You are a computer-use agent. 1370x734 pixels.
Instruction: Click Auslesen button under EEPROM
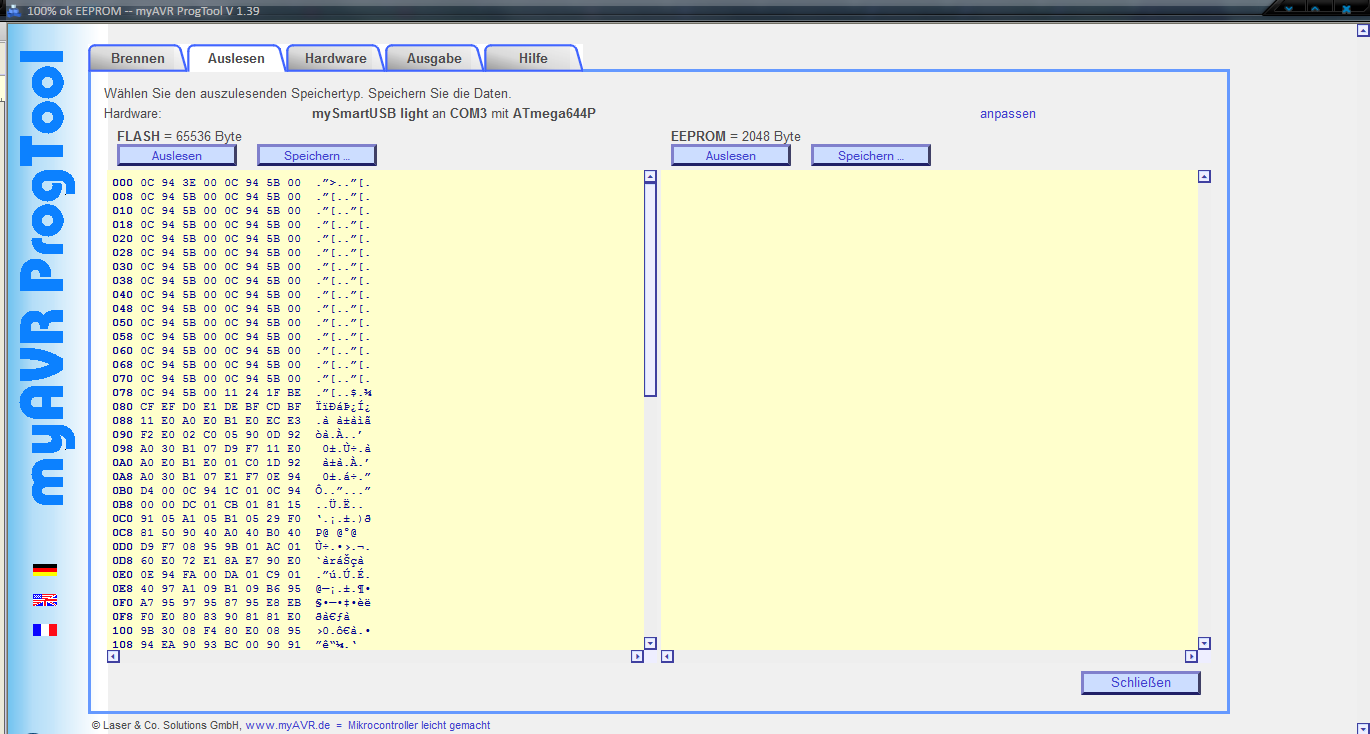pos(730,154)
